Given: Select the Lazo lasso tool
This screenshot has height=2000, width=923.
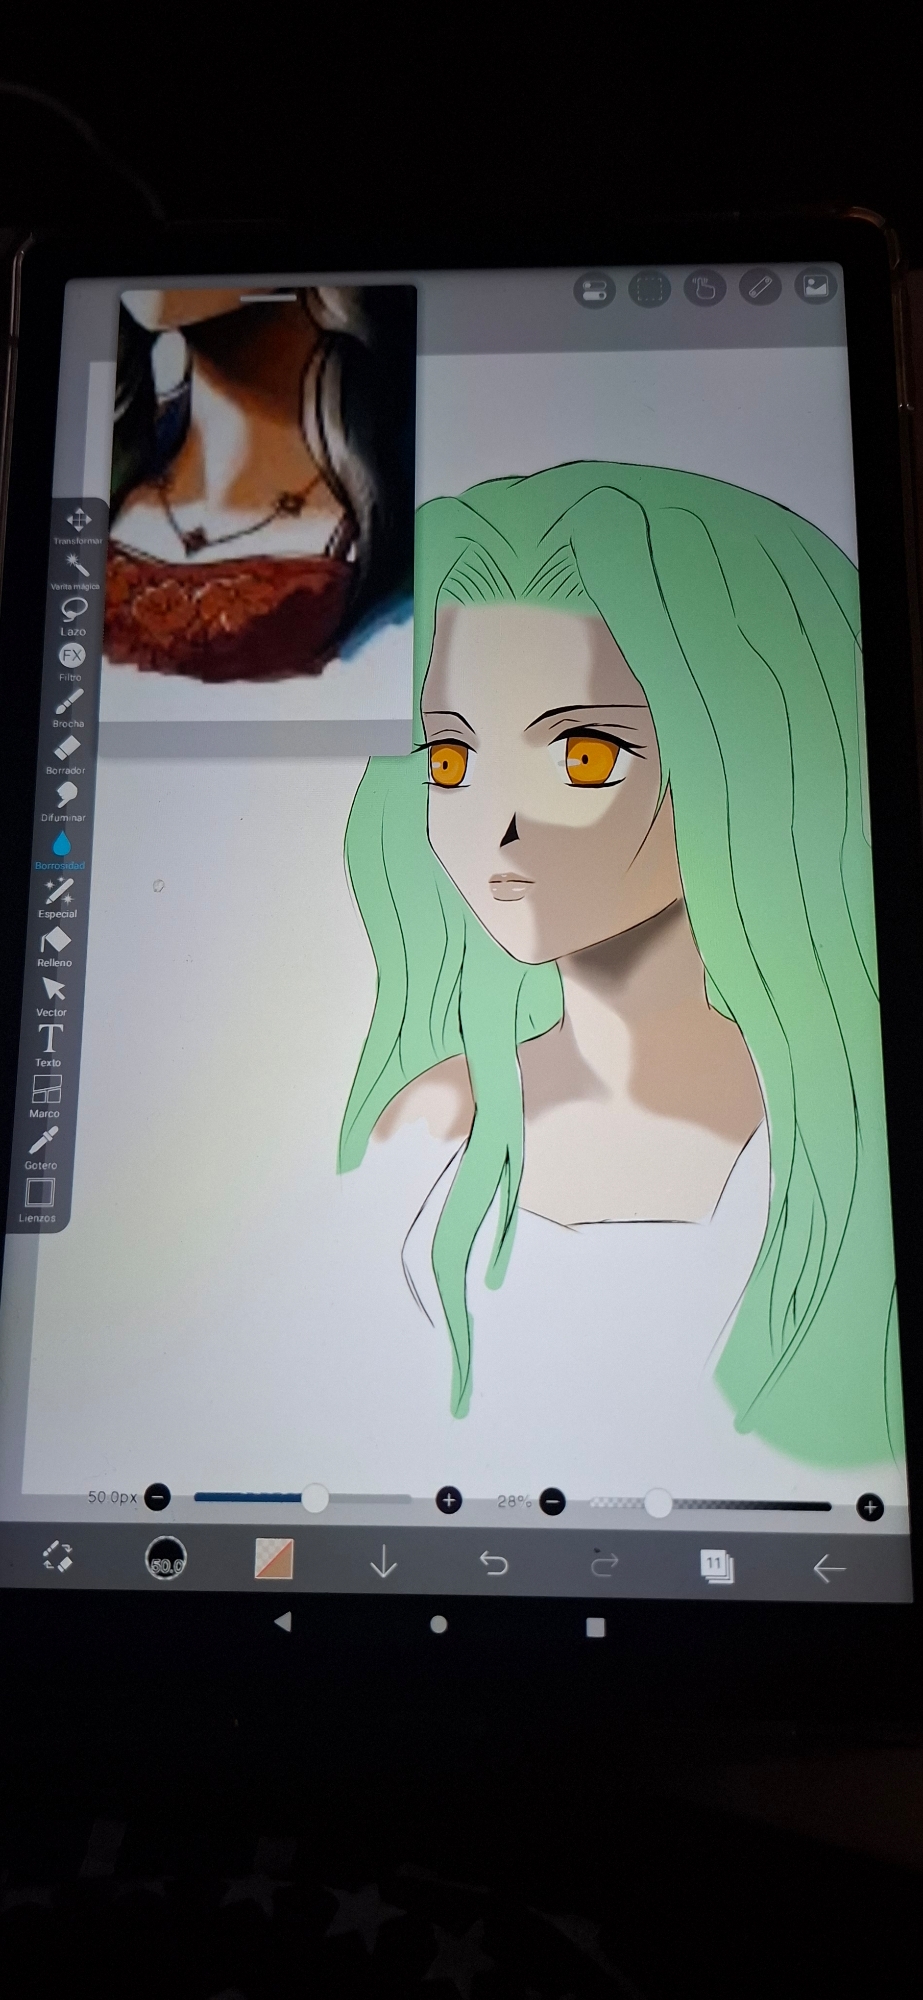Looking at the screenshot, I should click(73, 609).
